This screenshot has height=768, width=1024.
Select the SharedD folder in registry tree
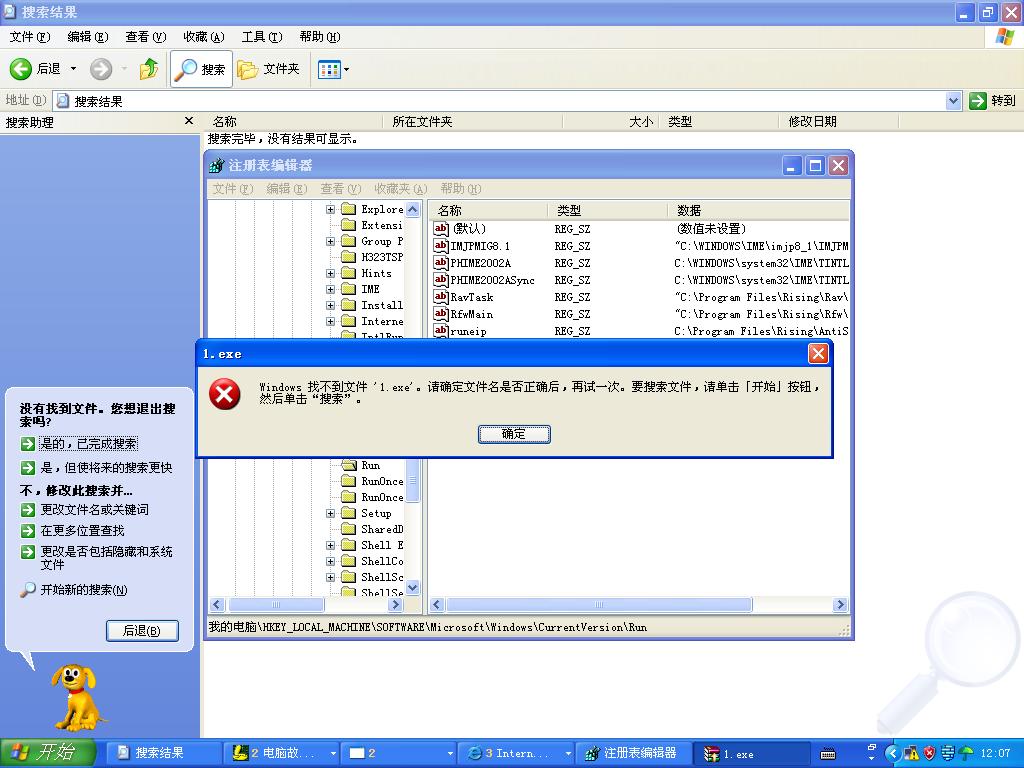(373, 529)
